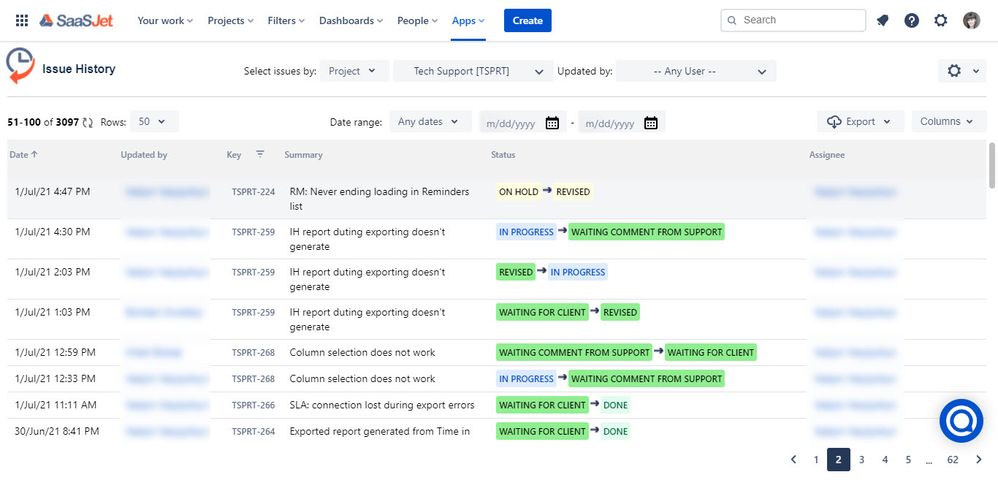Open the Project selection type dropdown
Screen dimensions: 998x480
(354, 71)
